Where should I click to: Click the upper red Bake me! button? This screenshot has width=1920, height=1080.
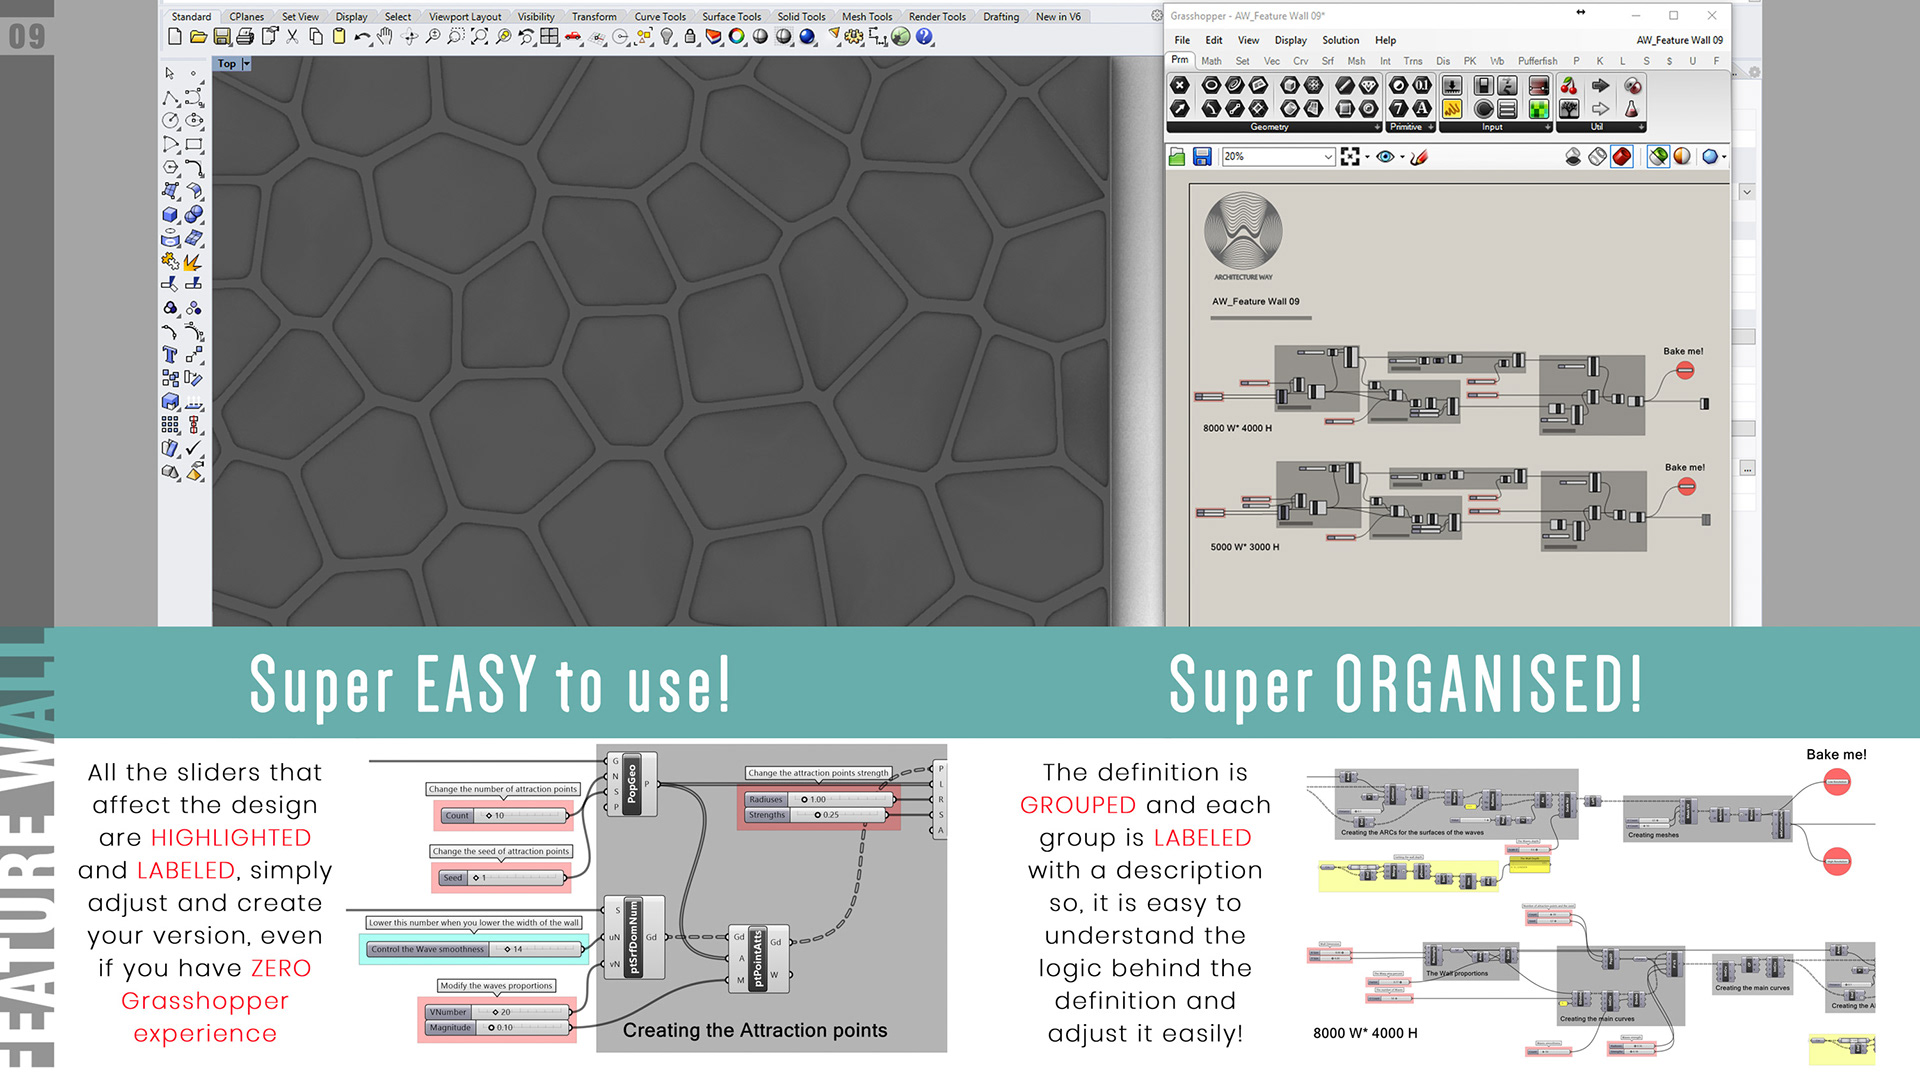tap(1685, 371)
